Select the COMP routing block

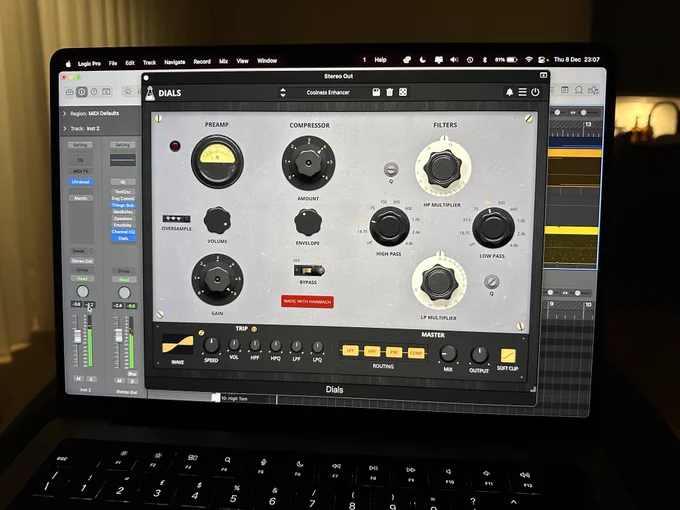[x=416, y=353]
